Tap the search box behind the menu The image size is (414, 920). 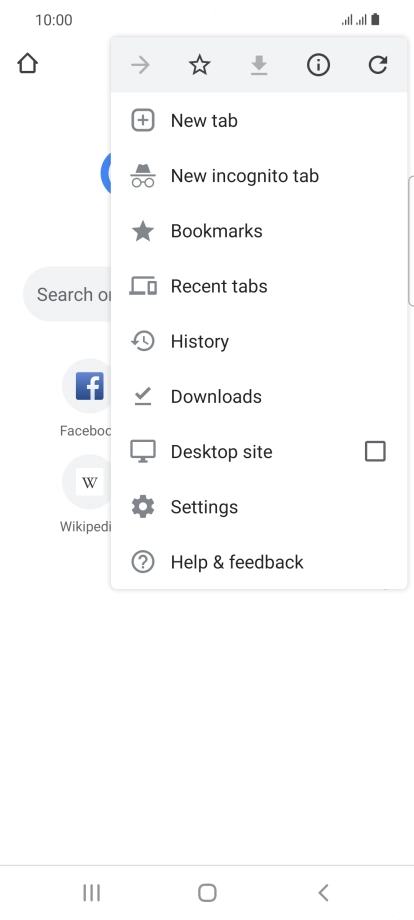pyautogui.click(x=67, y=294)
